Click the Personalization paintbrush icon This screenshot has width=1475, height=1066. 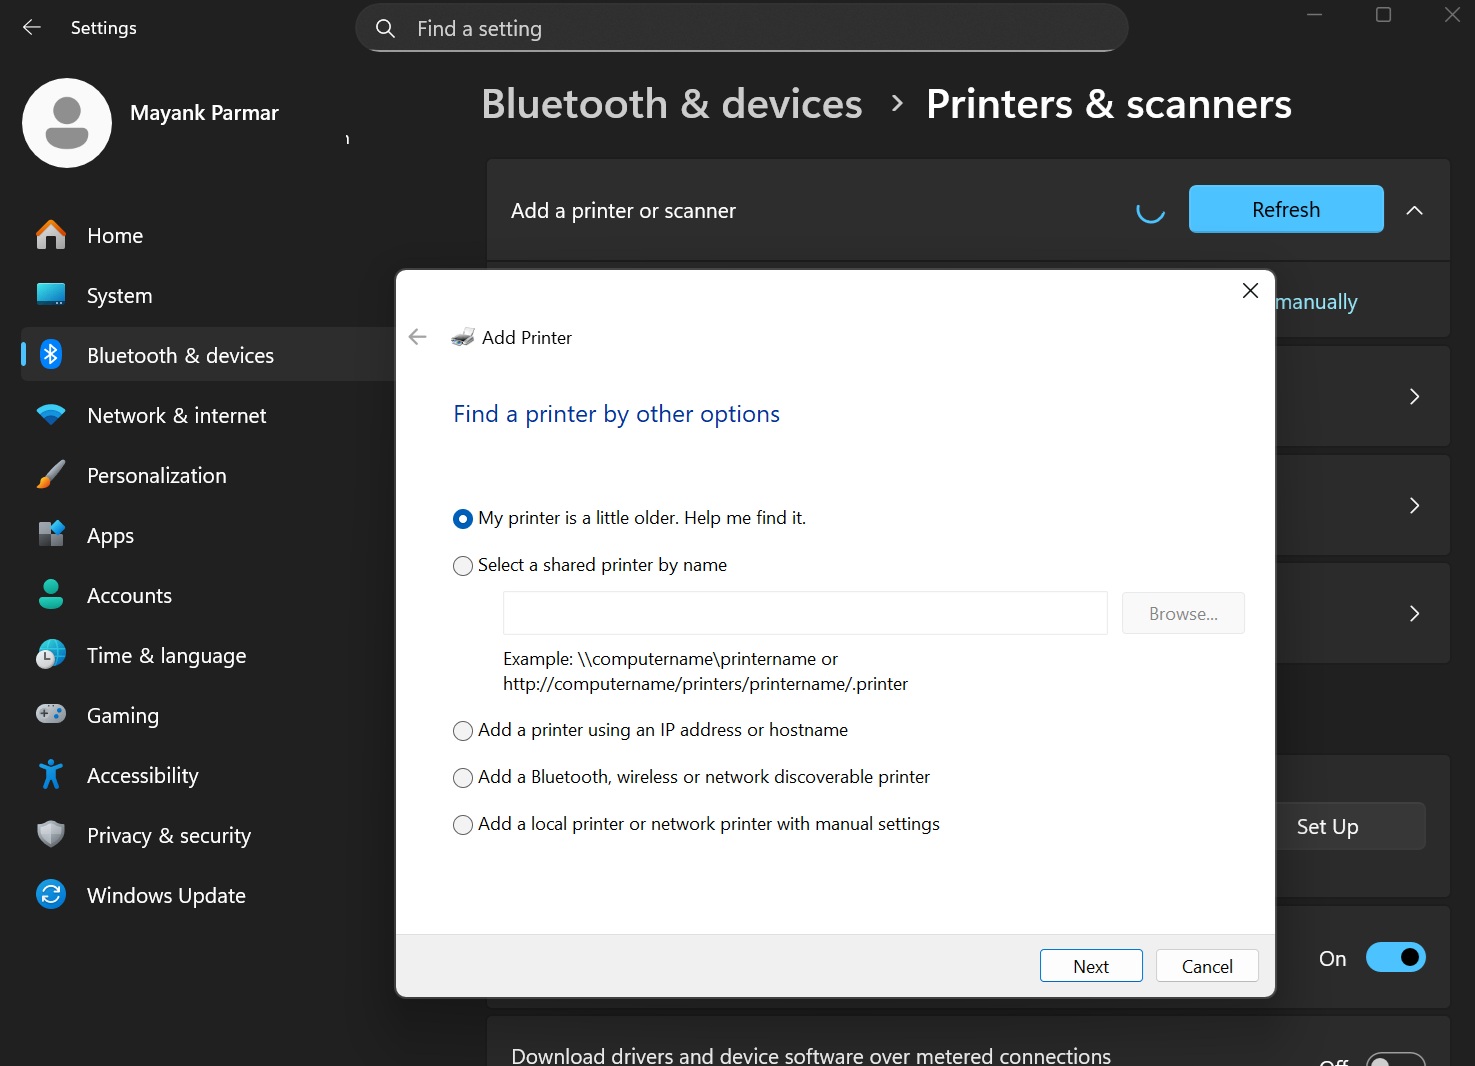pos(50,475)
